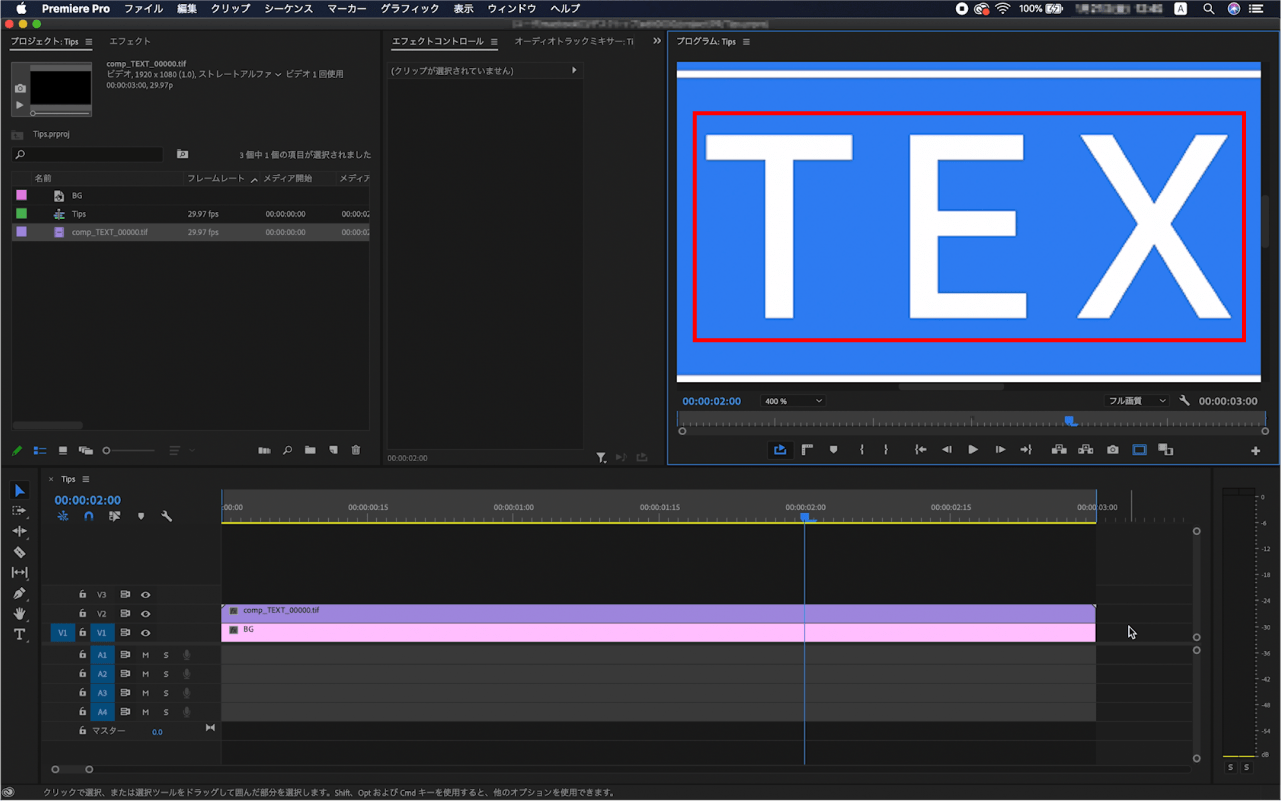Select the Type tool
Image resolution: width=1281 pixels, height=801 pixels.
click(19, 635)
